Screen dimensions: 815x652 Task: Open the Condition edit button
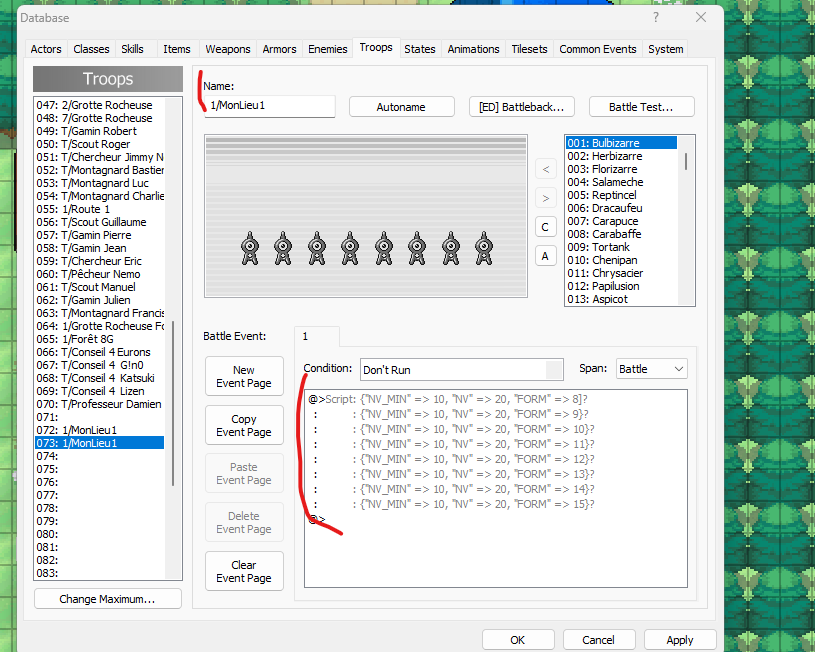tap(555, 370)
